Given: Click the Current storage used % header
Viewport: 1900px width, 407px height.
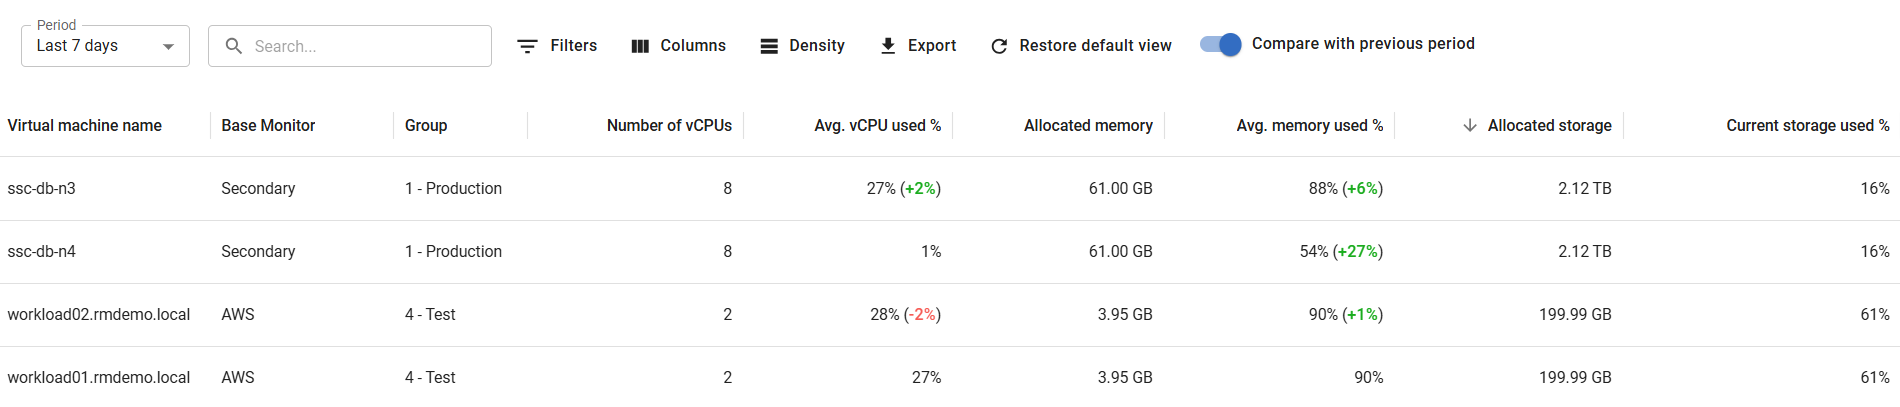Looking at the screenshot, I should pyautogui.click(x=1807, y=125).
